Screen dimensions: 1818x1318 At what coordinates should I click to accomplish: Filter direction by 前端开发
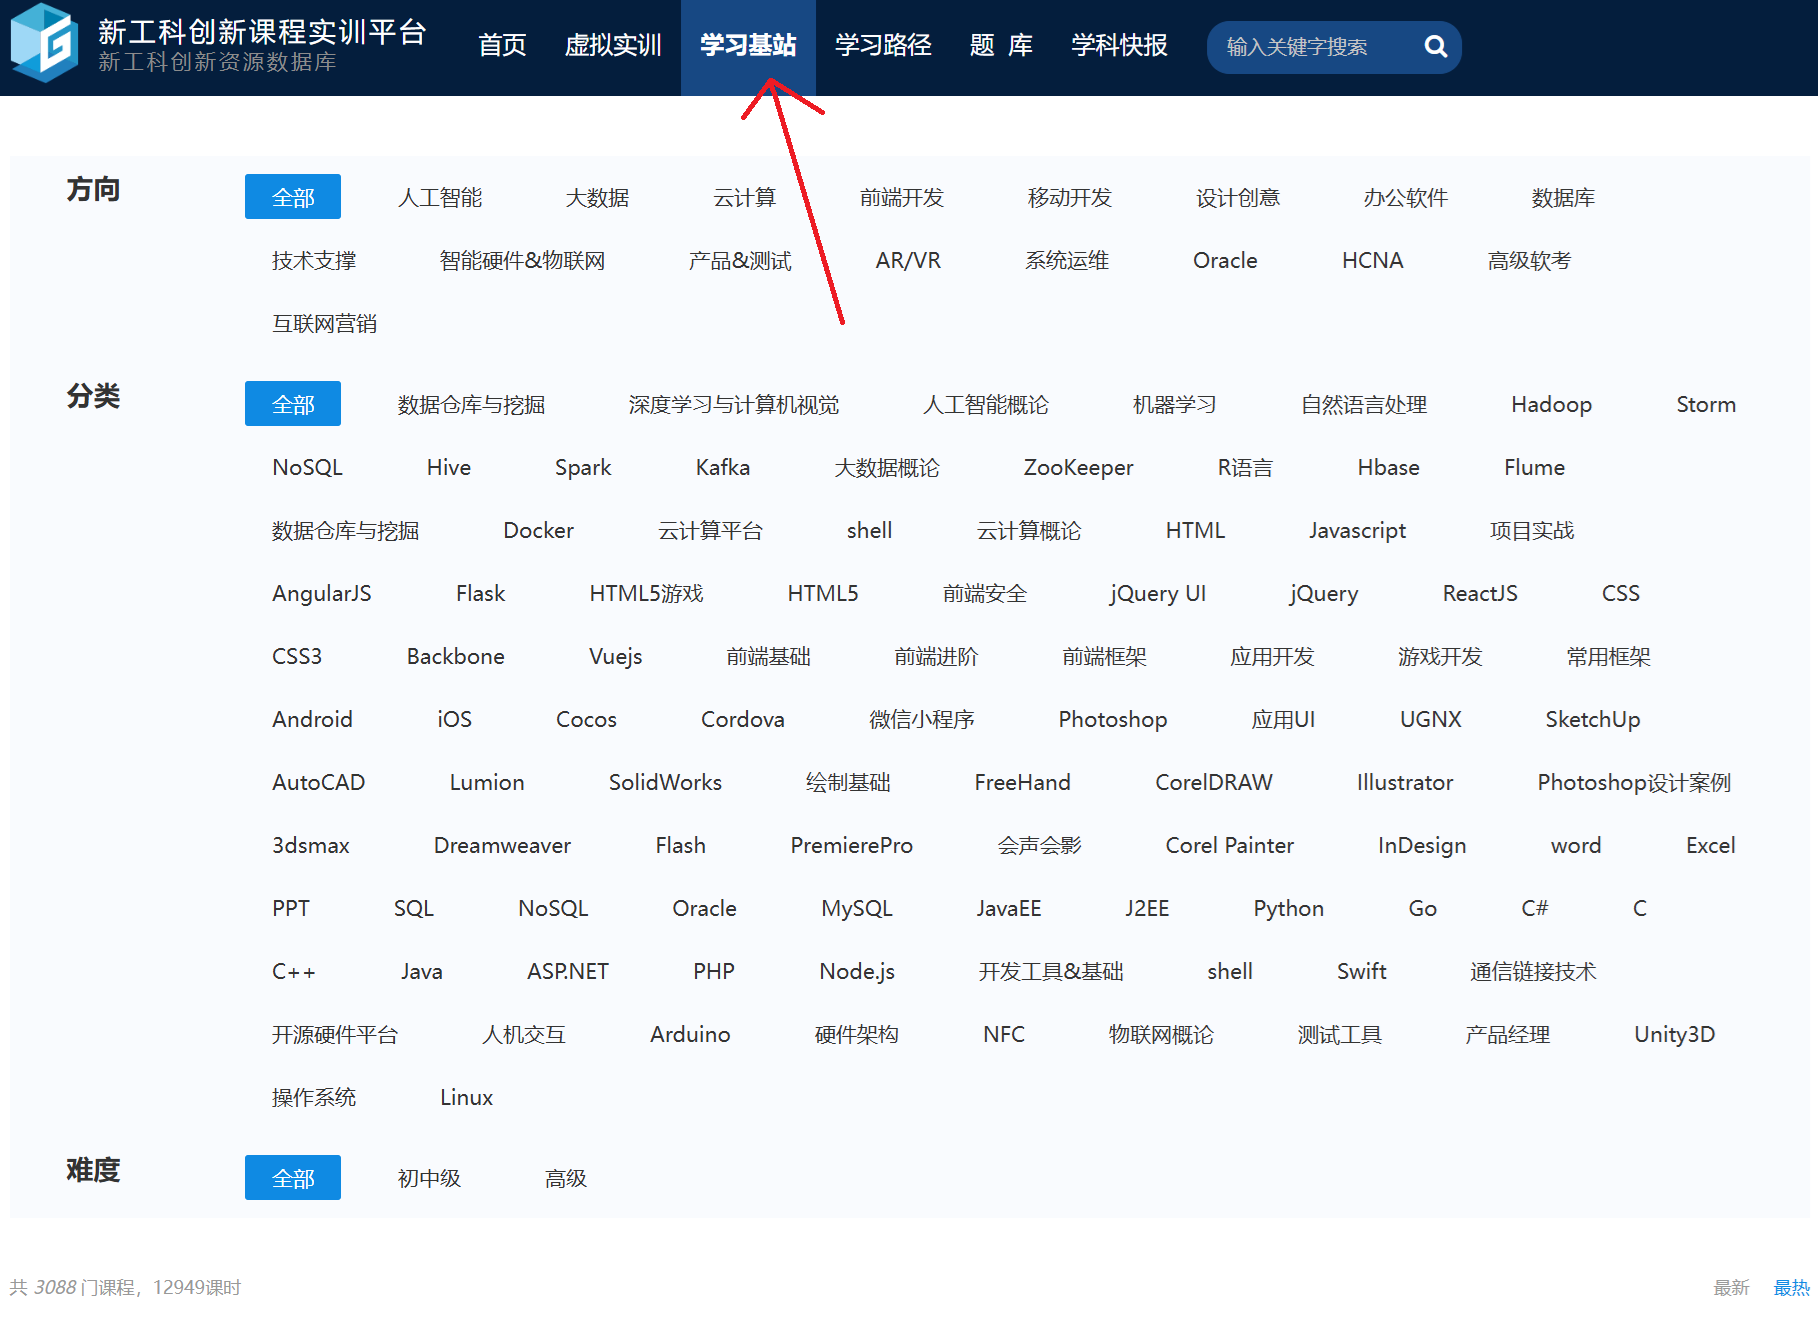tap(902, 197)
